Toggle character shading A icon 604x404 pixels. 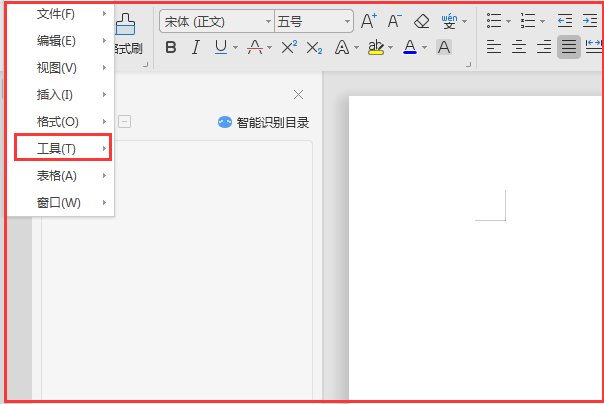(x=444, y=48)
